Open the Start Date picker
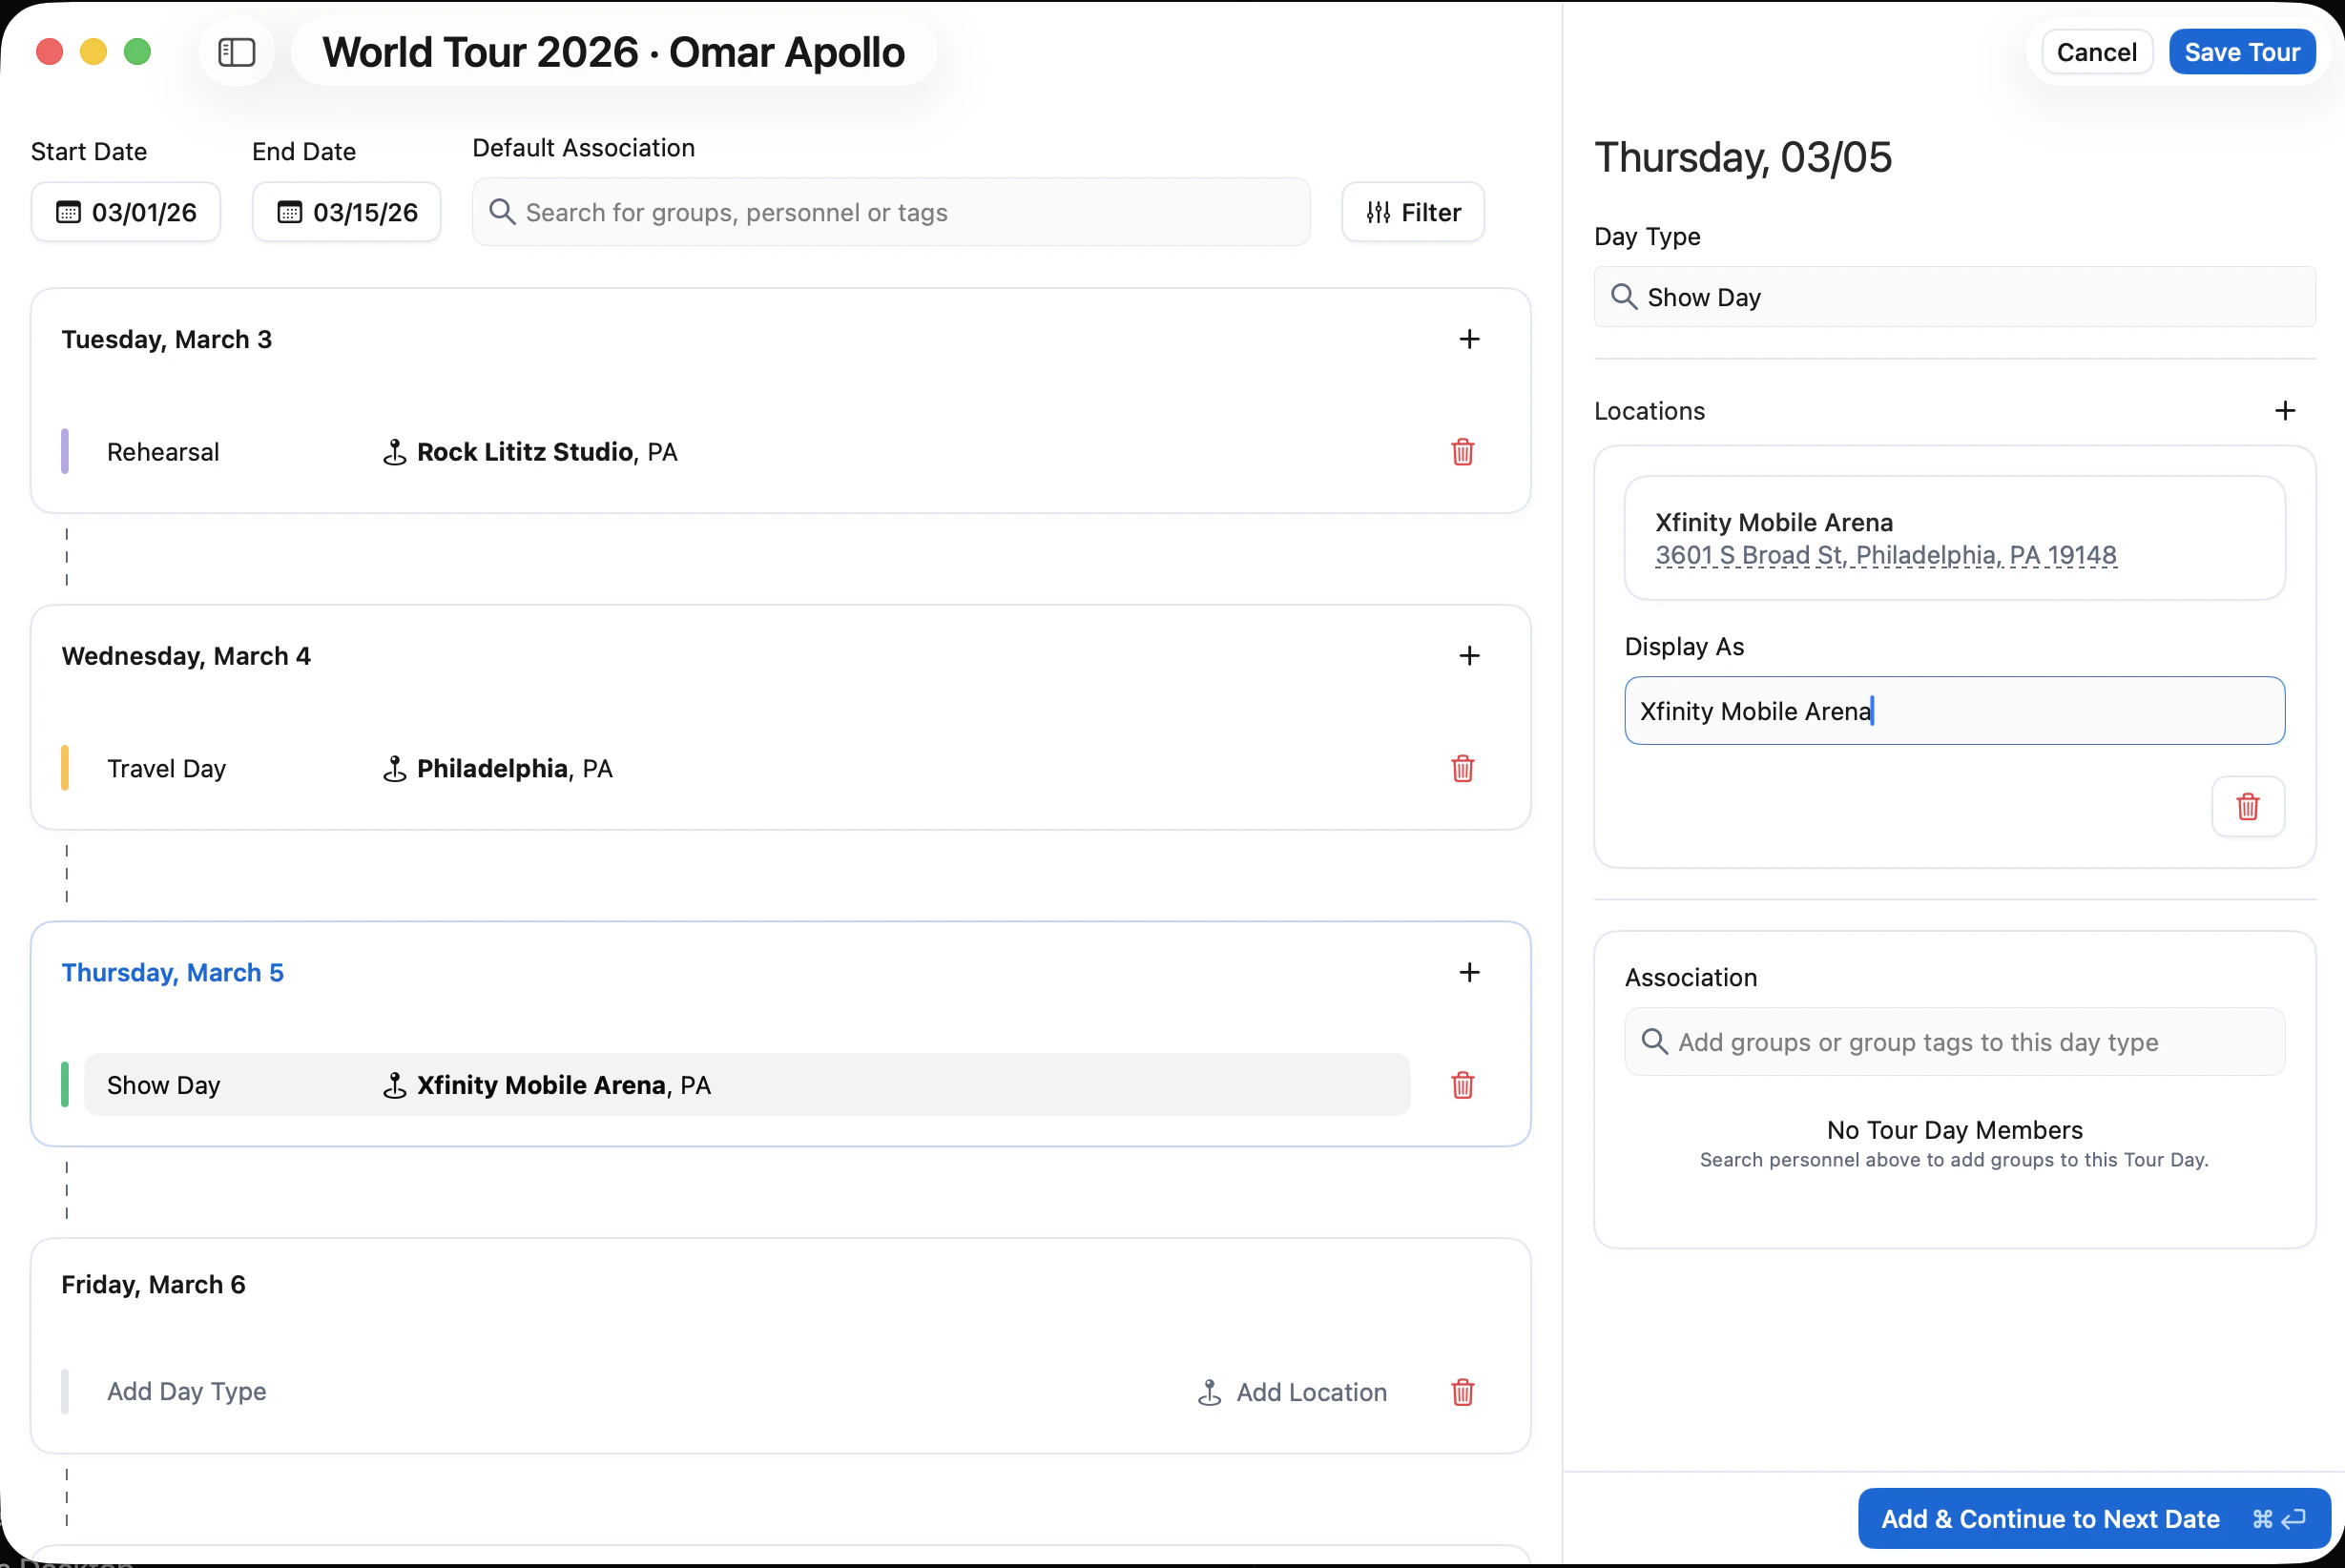 [126, 212]
